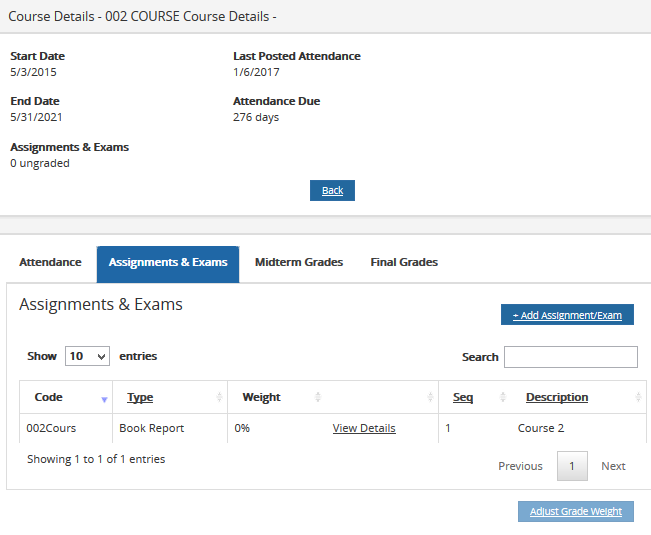Open the Midterm Grades tab
This screenshot has height=535, width=651.
tap(298, 263)
